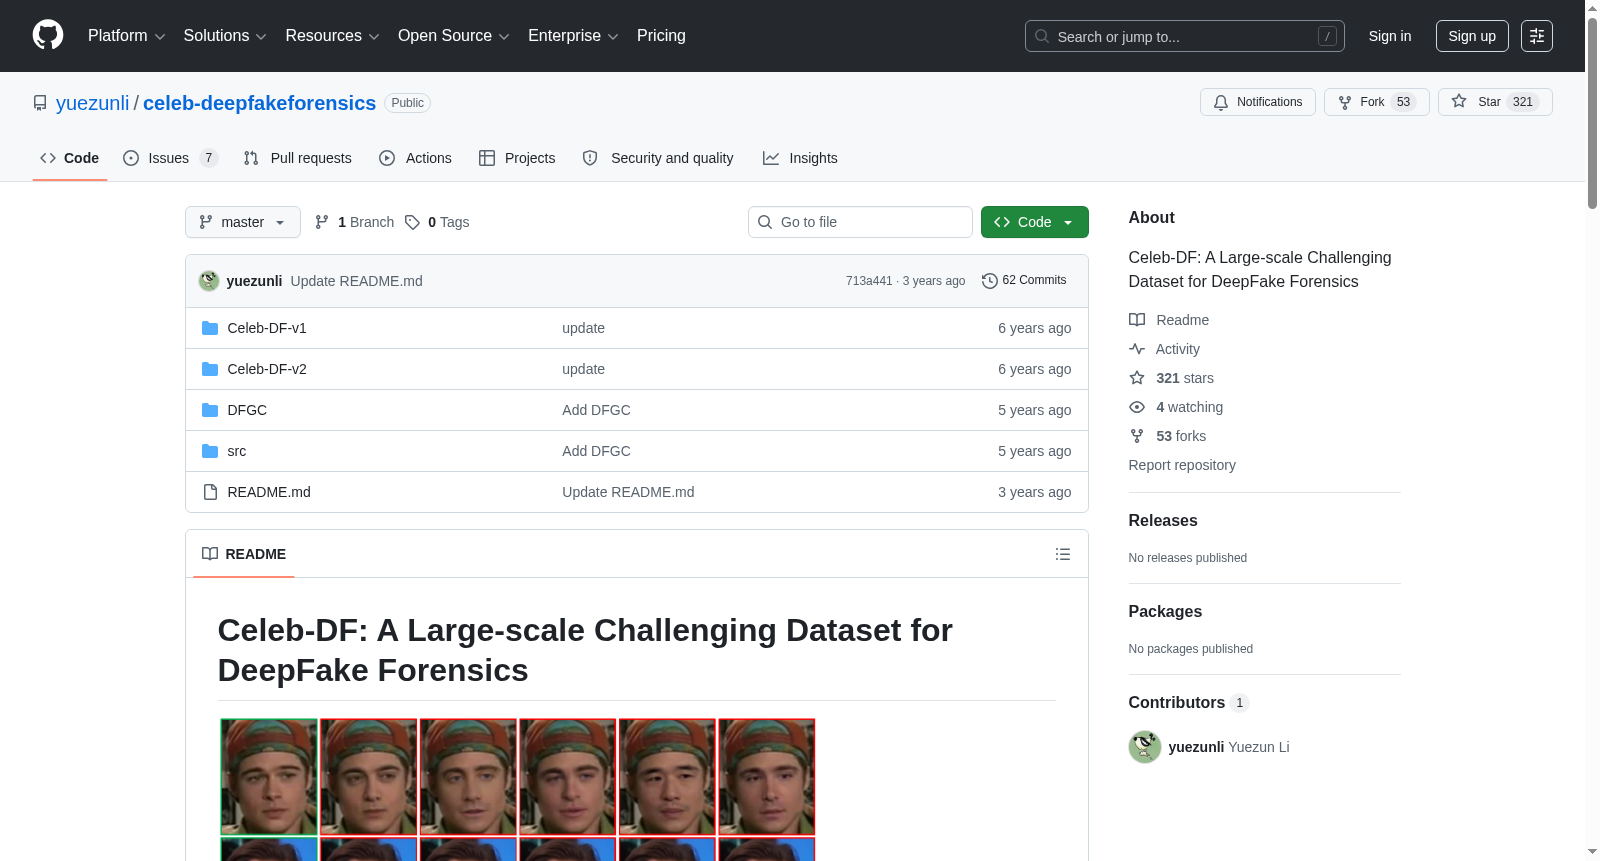Click the magnifier icon in the search bar

click(x=1042, y=36)
